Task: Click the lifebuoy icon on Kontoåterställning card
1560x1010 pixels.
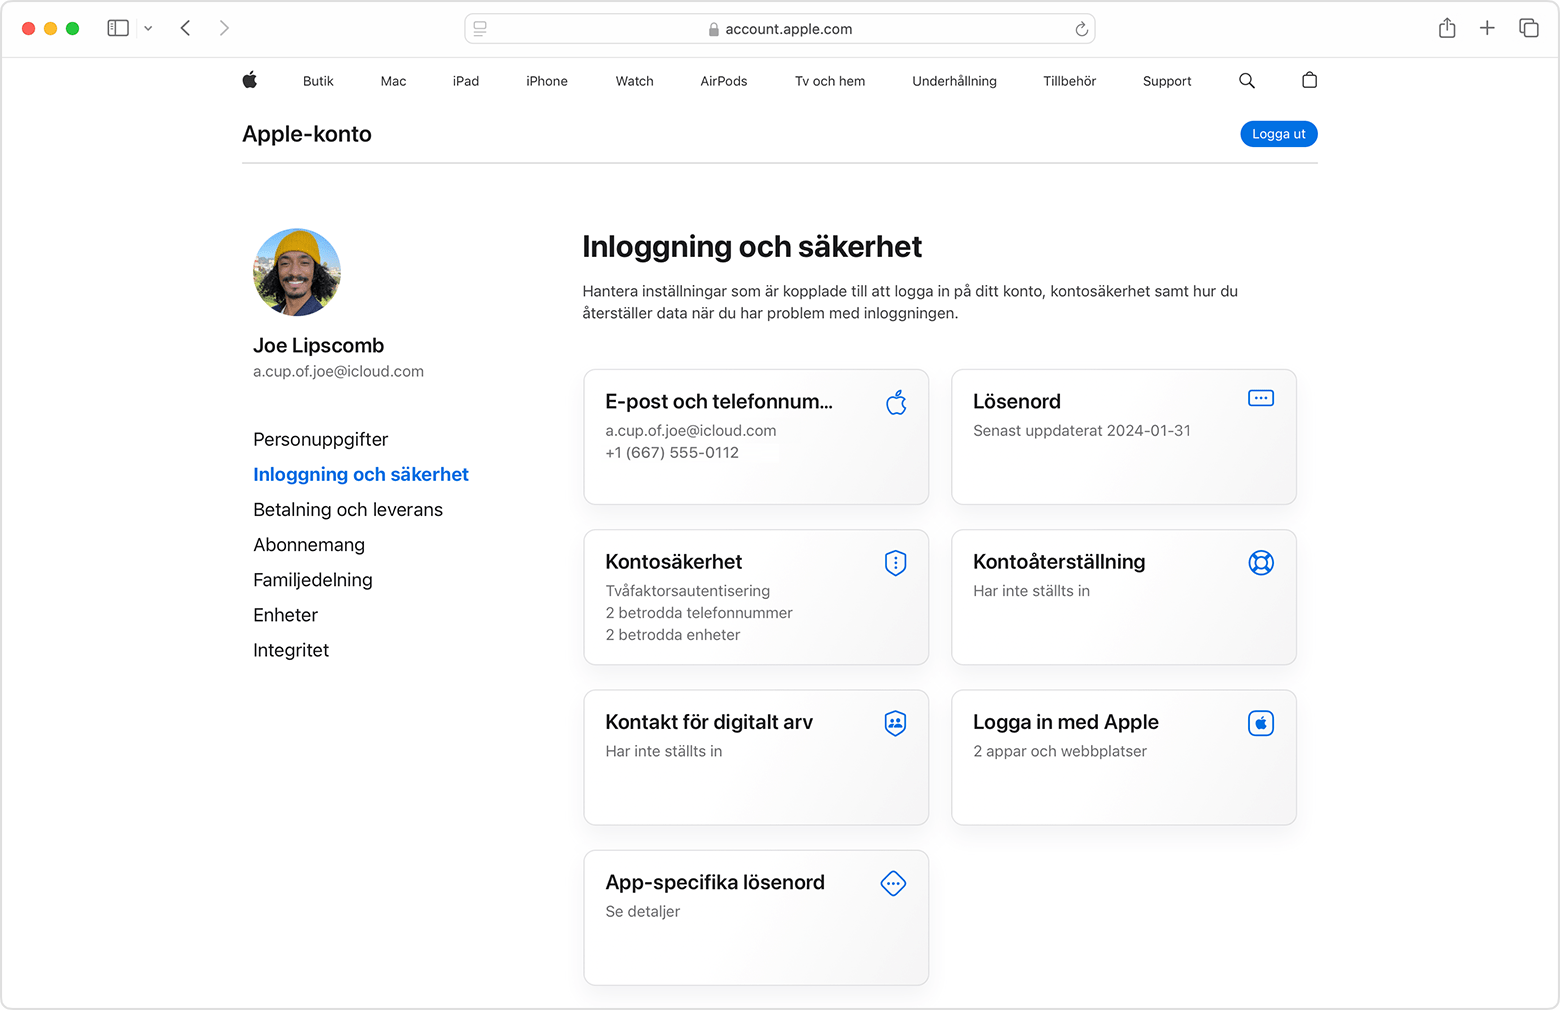Action: pos(1261,563)
